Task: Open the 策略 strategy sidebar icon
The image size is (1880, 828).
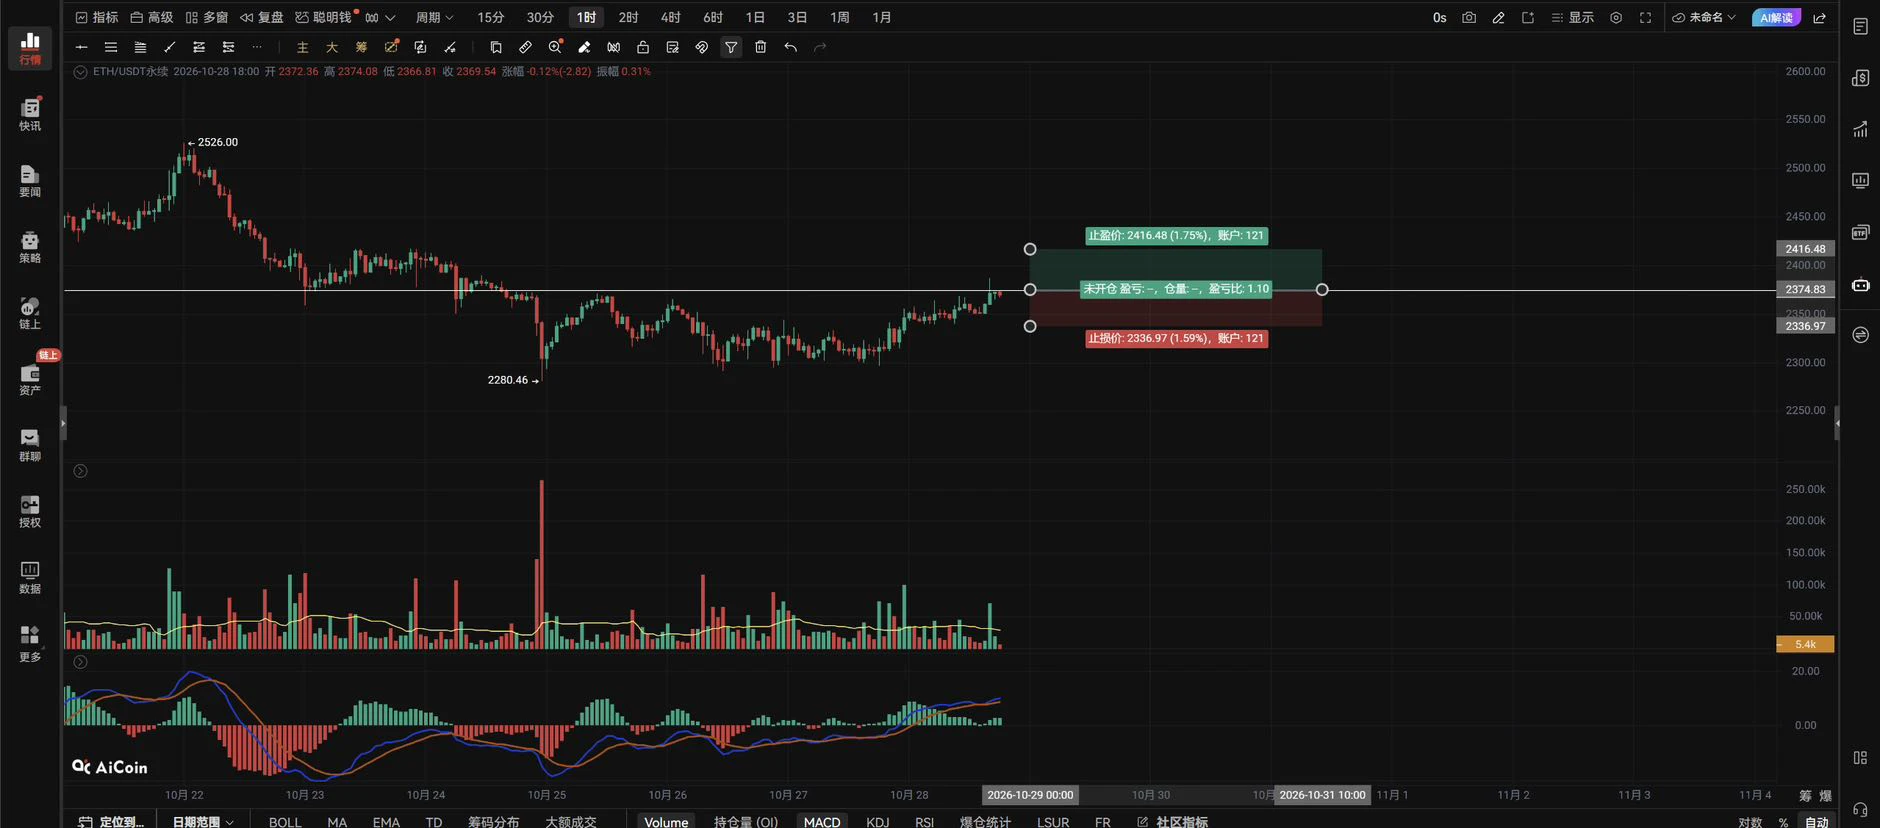Action: tap(30, 246)
